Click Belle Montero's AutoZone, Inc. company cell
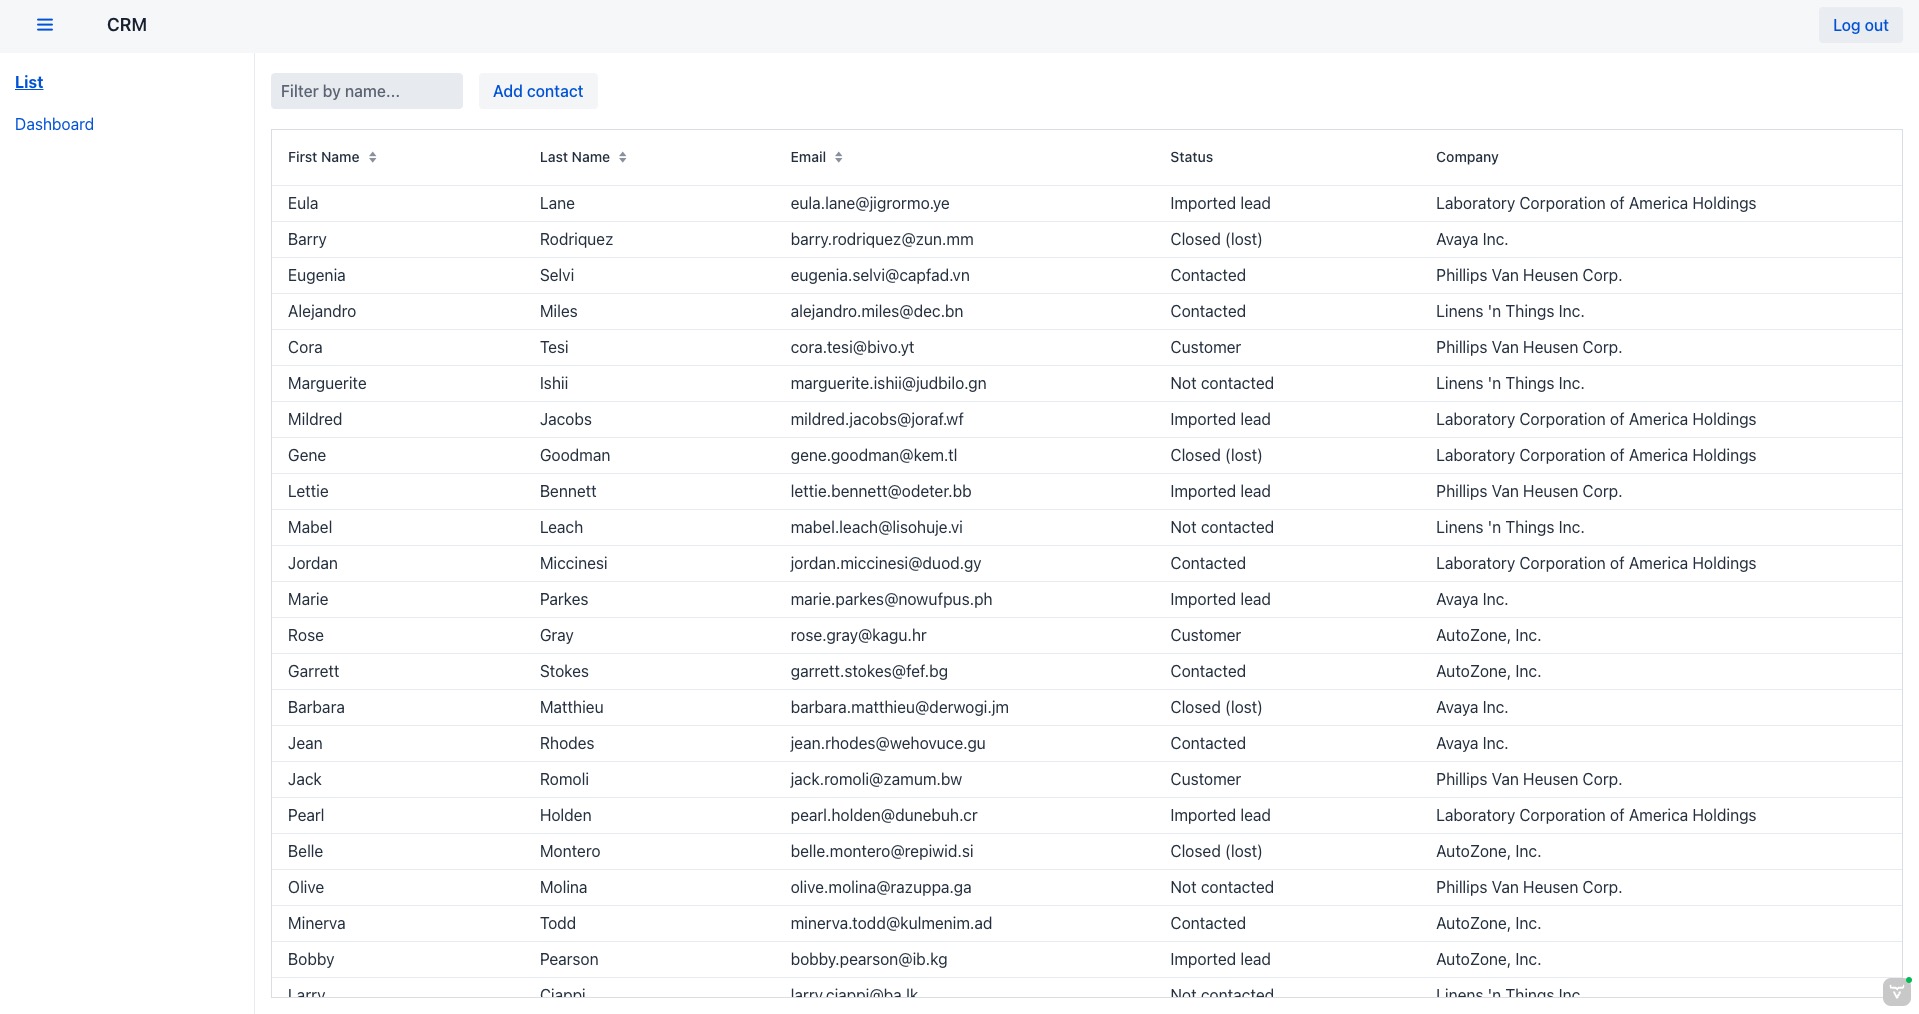This screenshot has height=1014, width=1919. coord(1488,851)
